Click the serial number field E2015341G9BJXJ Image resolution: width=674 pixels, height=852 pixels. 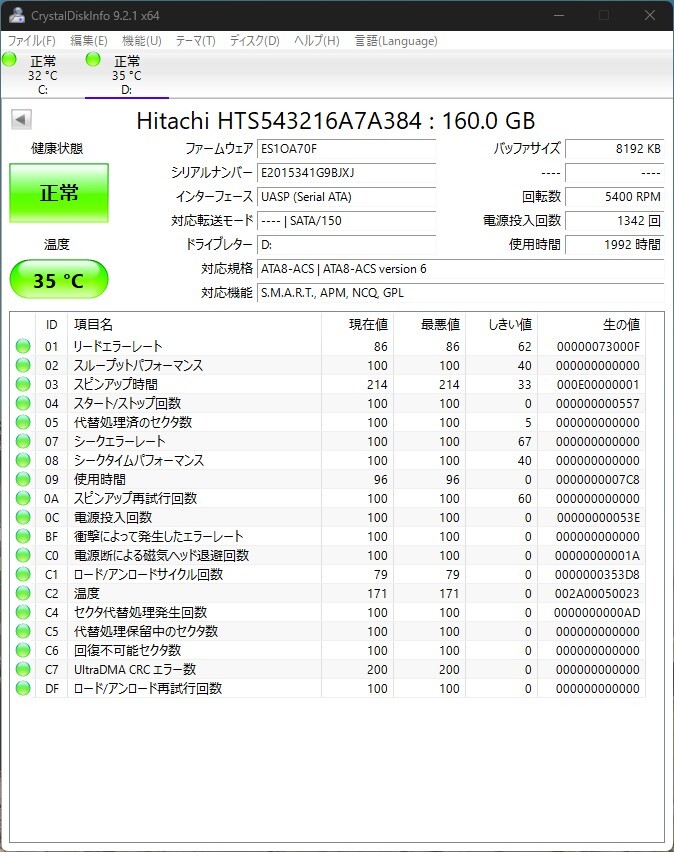coord(346,173)
